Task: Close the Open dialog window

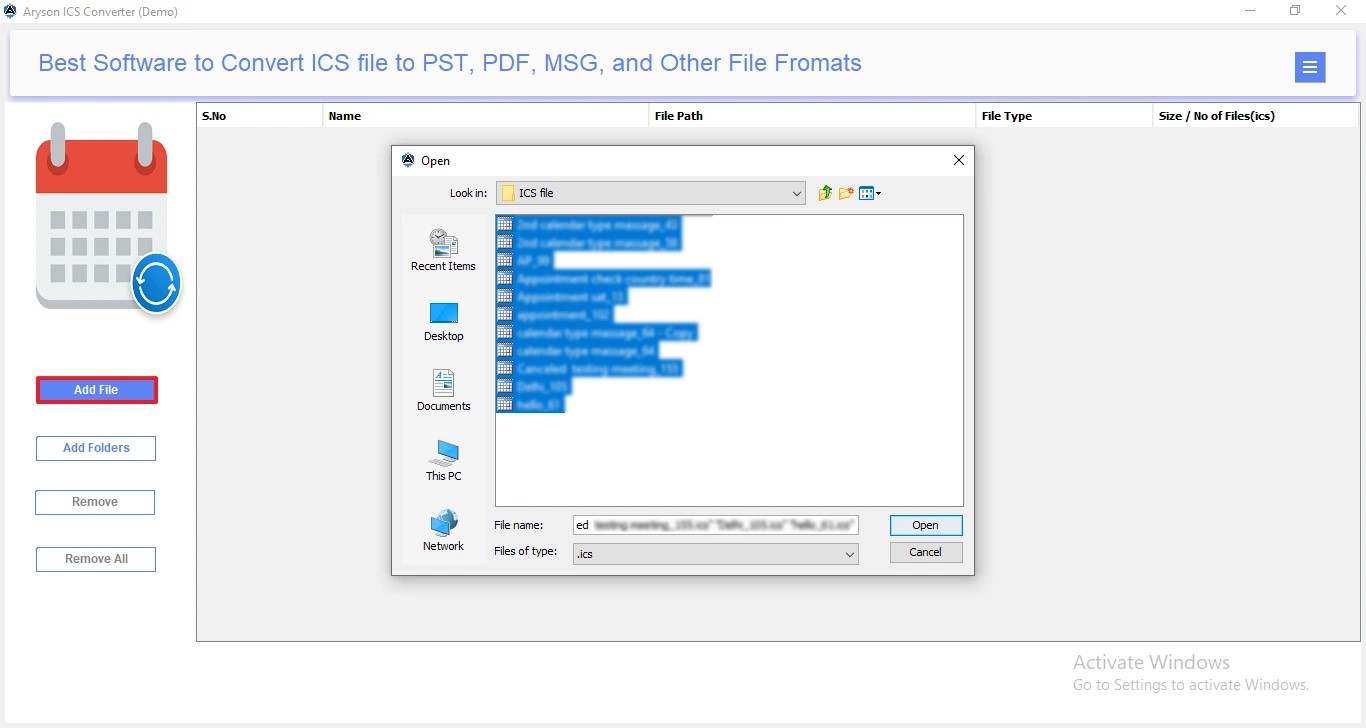Action: coord(958,160)
